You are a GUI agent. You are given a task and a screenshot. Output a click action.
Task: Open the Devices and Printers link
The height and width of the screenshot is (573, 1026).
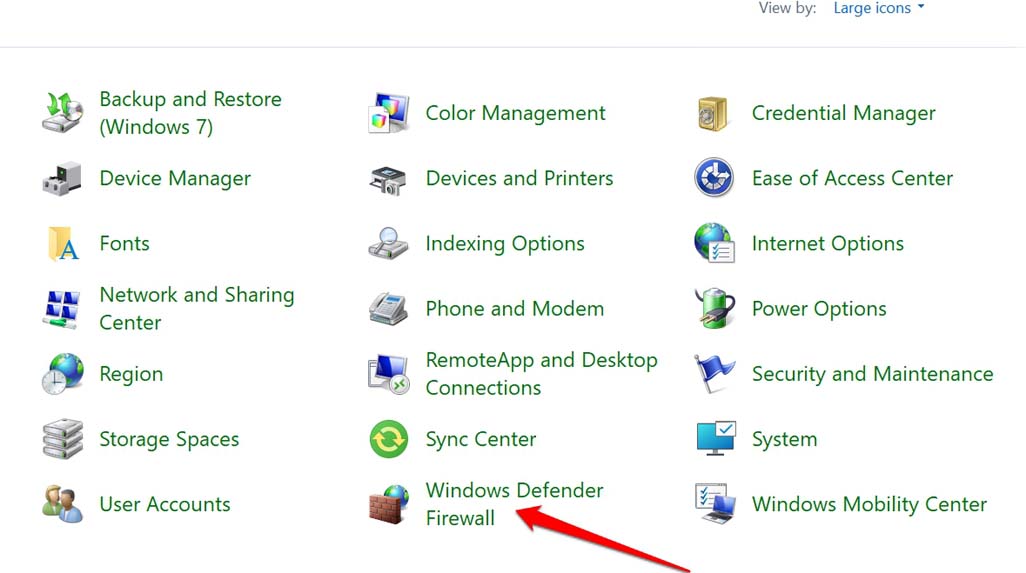point(519,179)
